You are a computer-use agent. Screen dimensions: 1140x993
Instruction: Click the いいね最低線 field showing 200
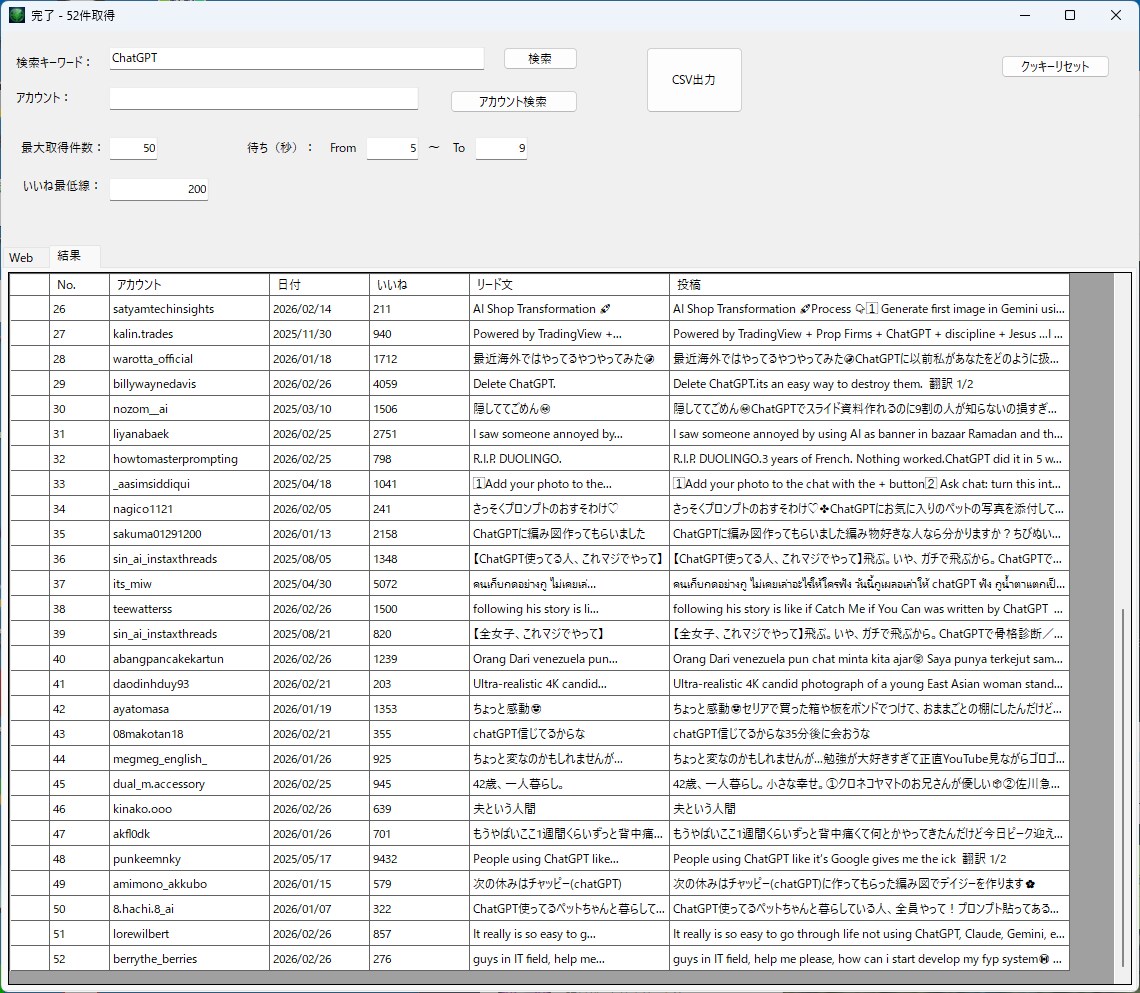pos(158,189)
